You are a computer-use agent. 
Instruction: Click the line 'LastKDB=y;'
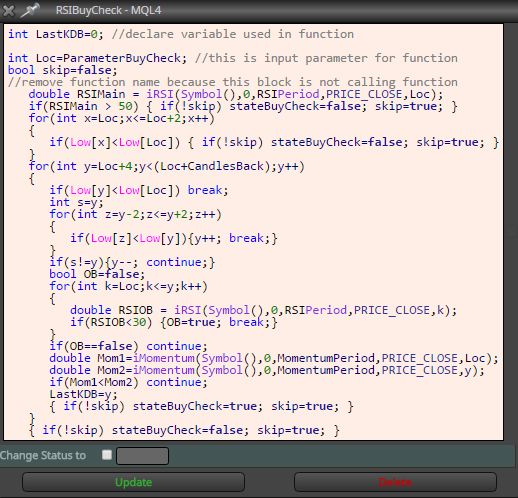83,394
